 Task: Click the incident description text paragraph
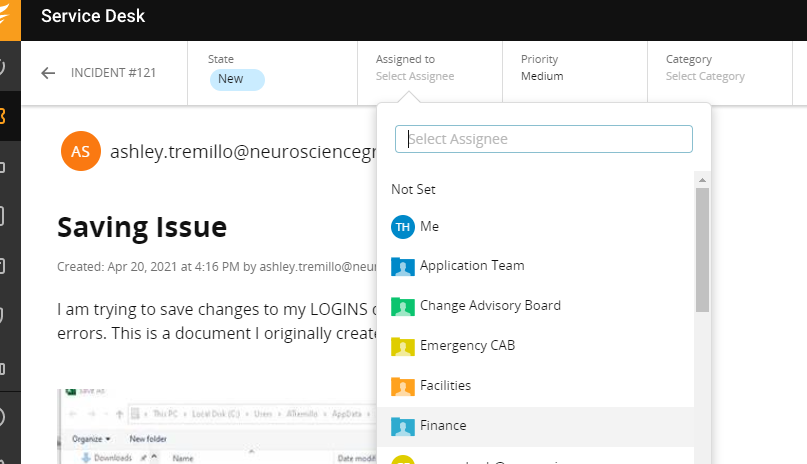click(x=217, y=321)
